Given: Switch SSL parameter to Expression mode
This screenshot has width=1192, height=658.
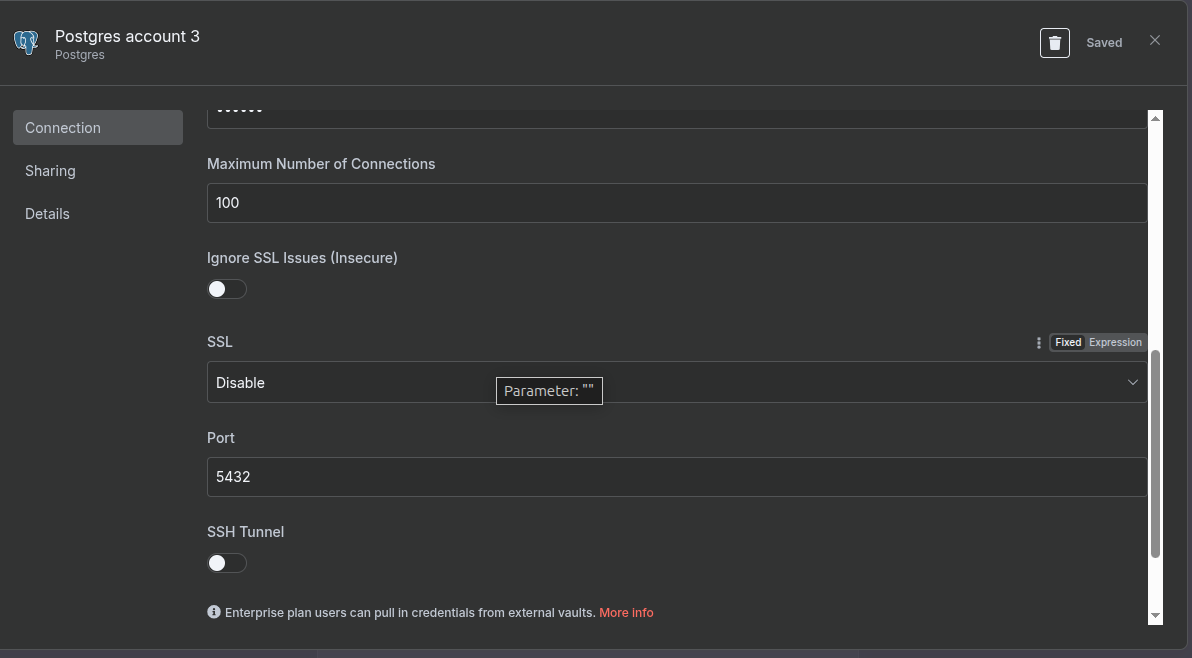Looking at the screenshot, I should point(1114,343).
